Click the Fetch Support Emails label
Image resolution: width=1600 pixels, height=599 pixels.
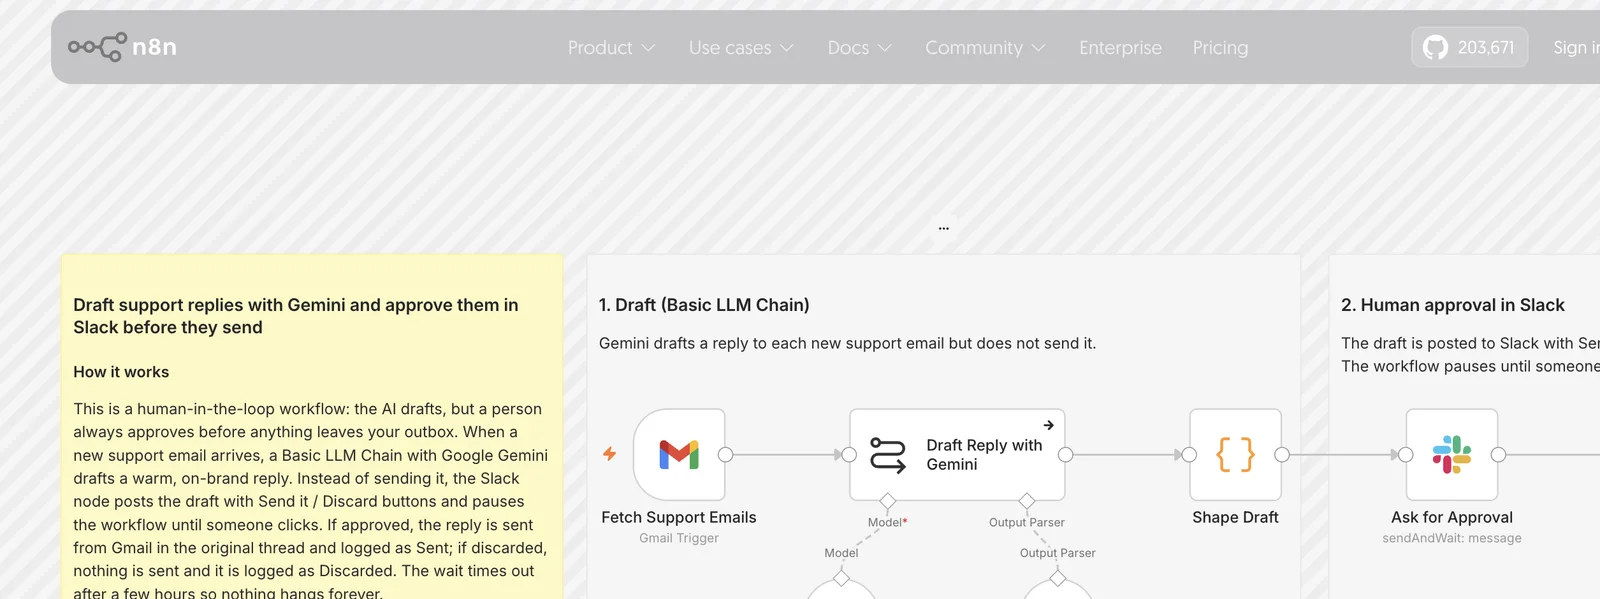[x=679, y=517]
